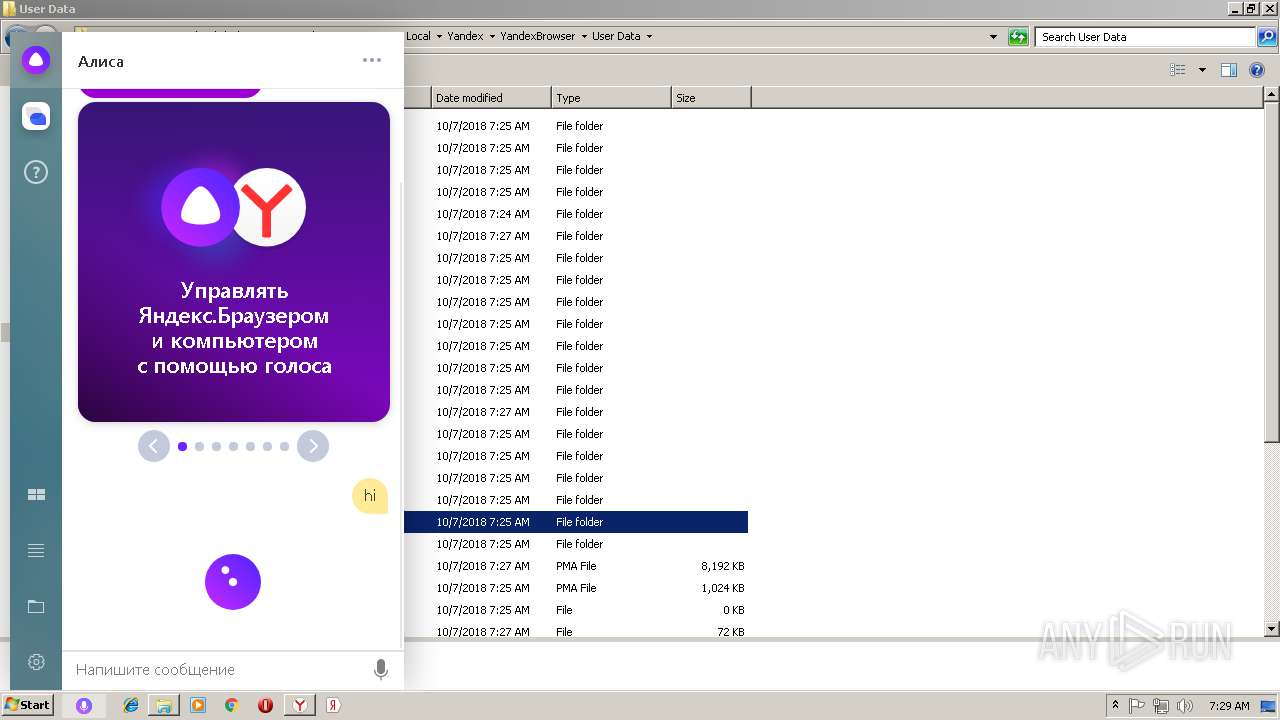Expand the dropdown arrow after Yandex
Viewport: 1280px width, 720px height.
492,37
